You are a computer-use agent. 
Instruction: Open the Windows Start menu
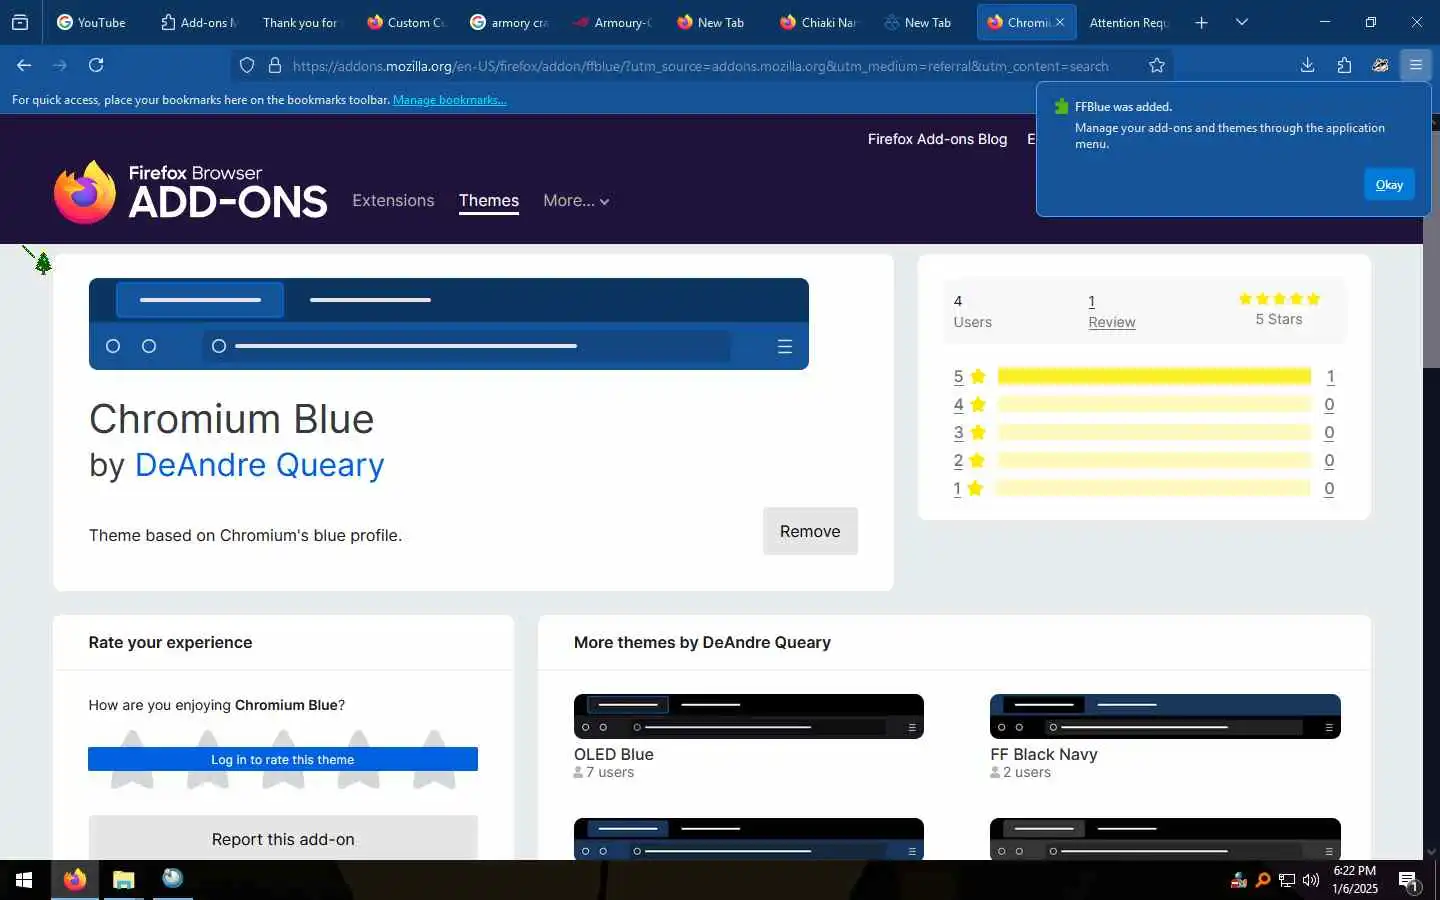click(x=24, y=880)
